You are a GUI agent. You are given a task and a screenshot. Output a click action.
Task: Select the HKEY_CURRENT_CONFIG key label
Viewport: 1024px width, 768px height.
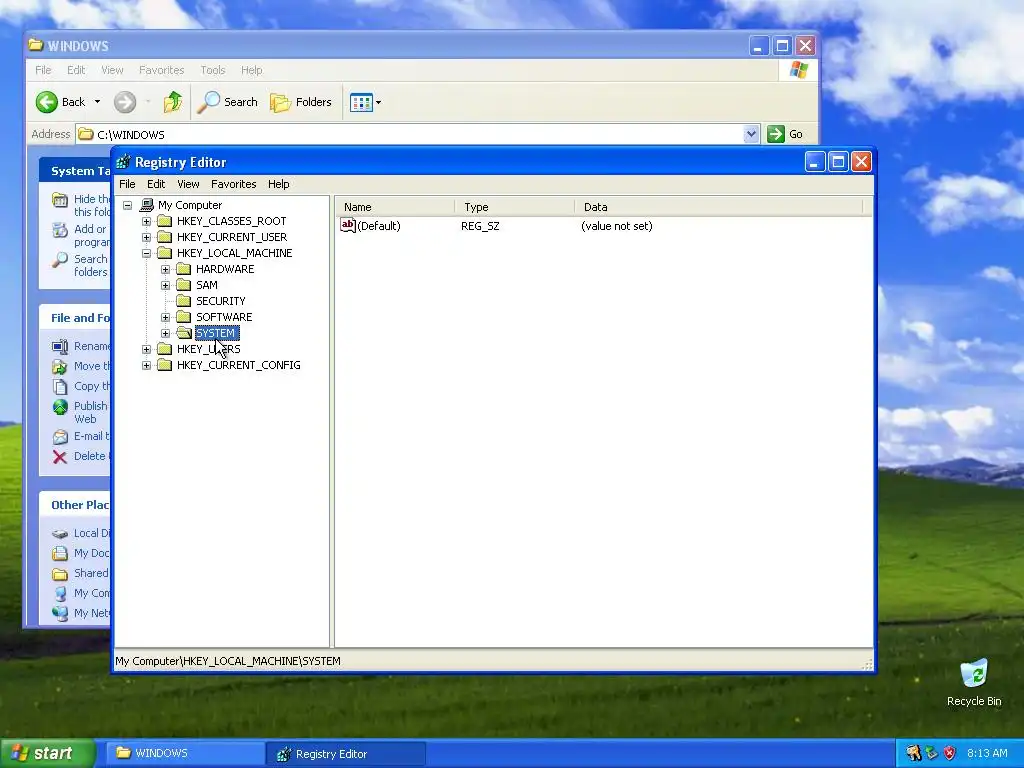click(x=238, y=365)
